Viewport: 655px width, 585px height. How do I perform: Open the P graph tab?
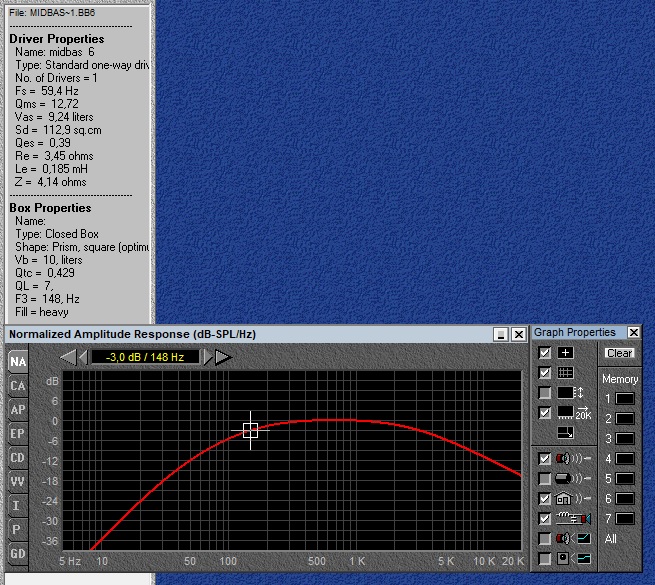click(18, 530)
